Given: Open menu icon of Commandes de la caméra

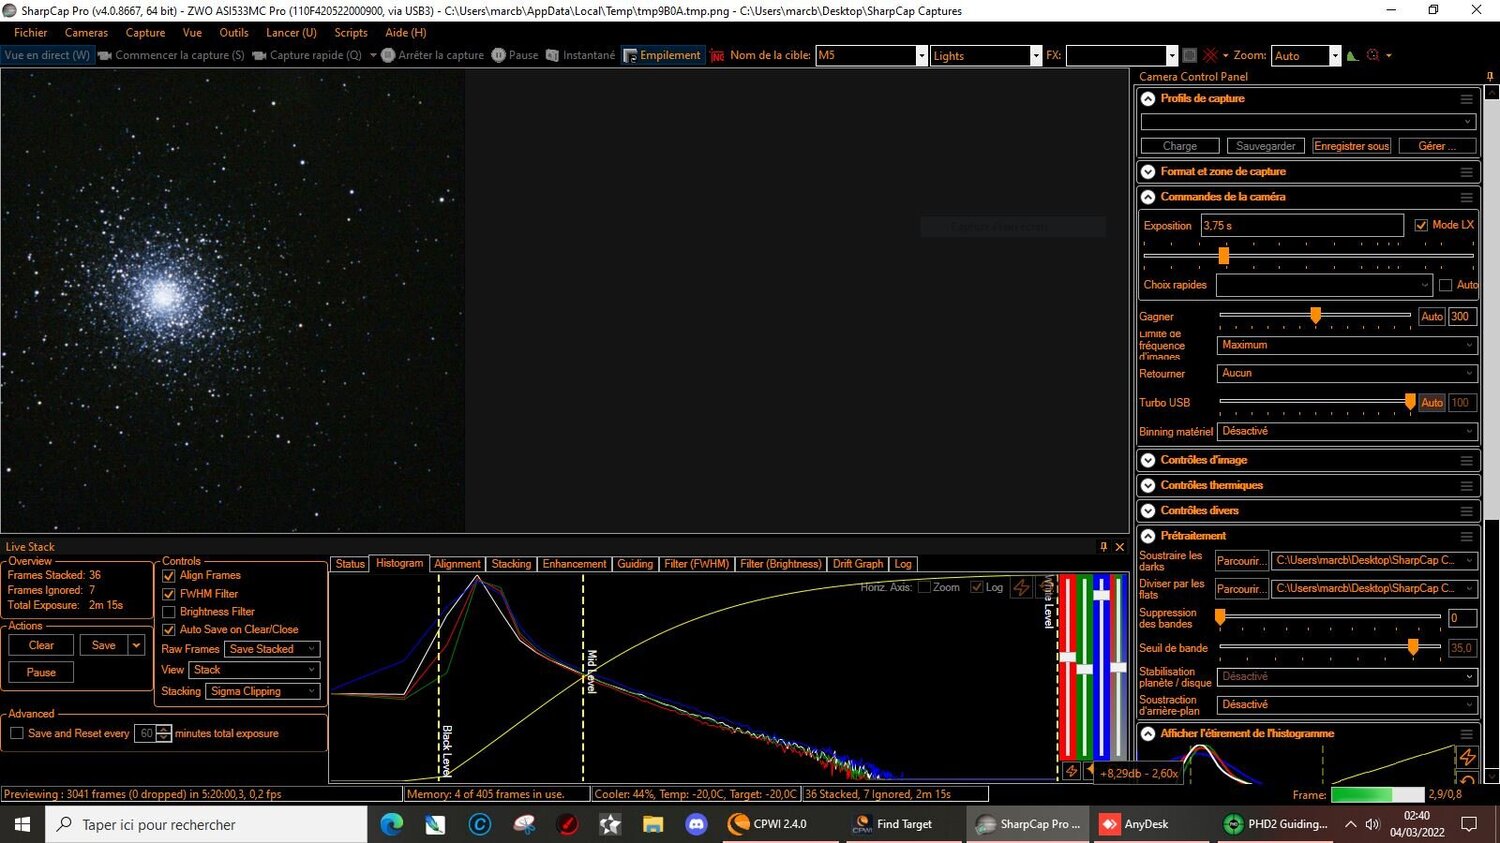Looking at the screenshot, I should [x=1466, y=197].
